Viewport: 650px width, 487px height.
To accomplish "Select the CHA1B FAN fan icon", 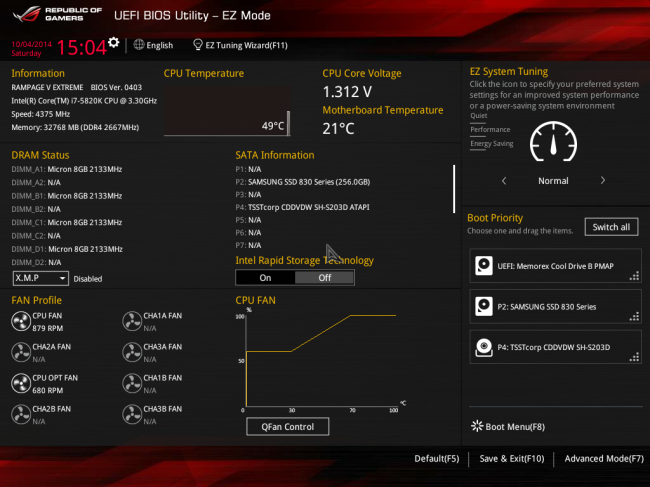I will coord(132,383).
